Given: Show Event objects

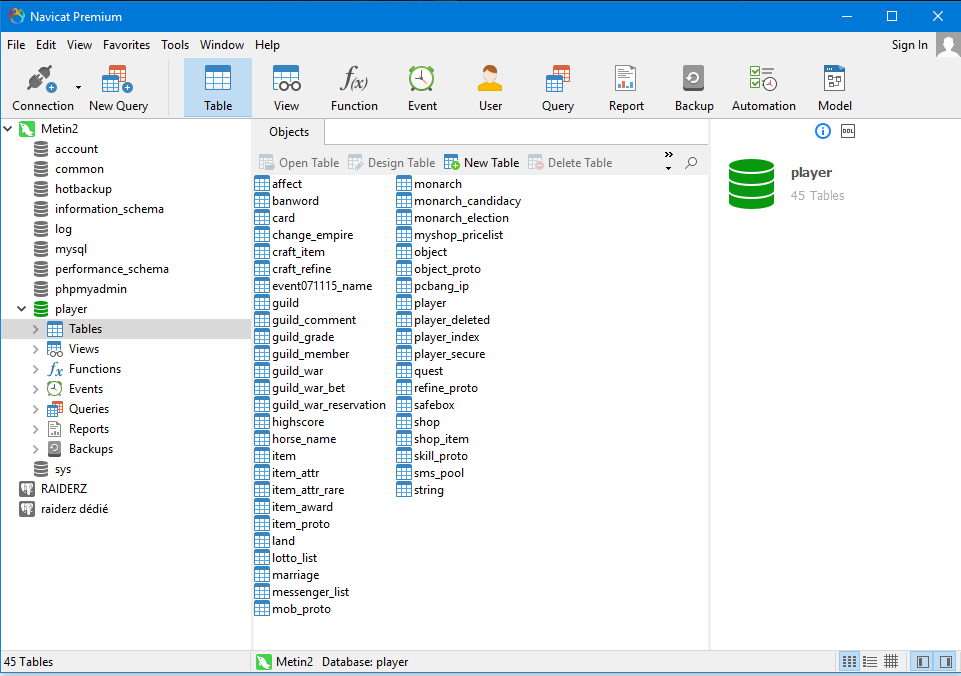Looking at the screenshot, I should point(422,88).
